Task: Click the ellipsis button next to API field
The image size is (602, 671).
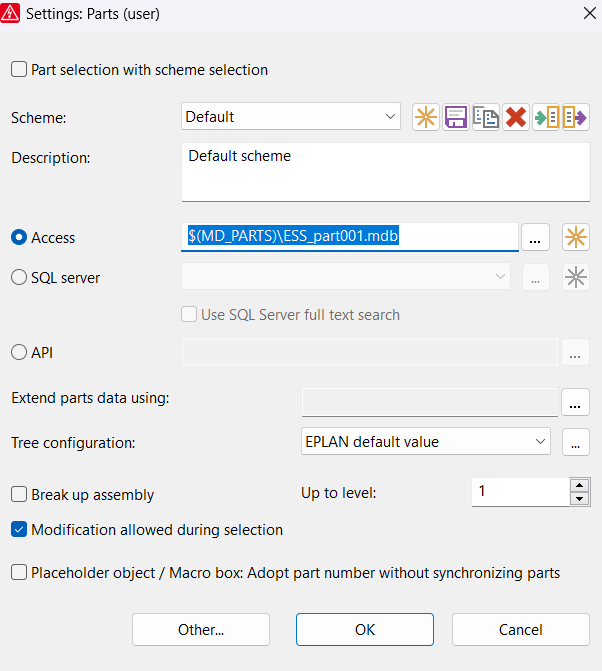Action: point(575,352)
